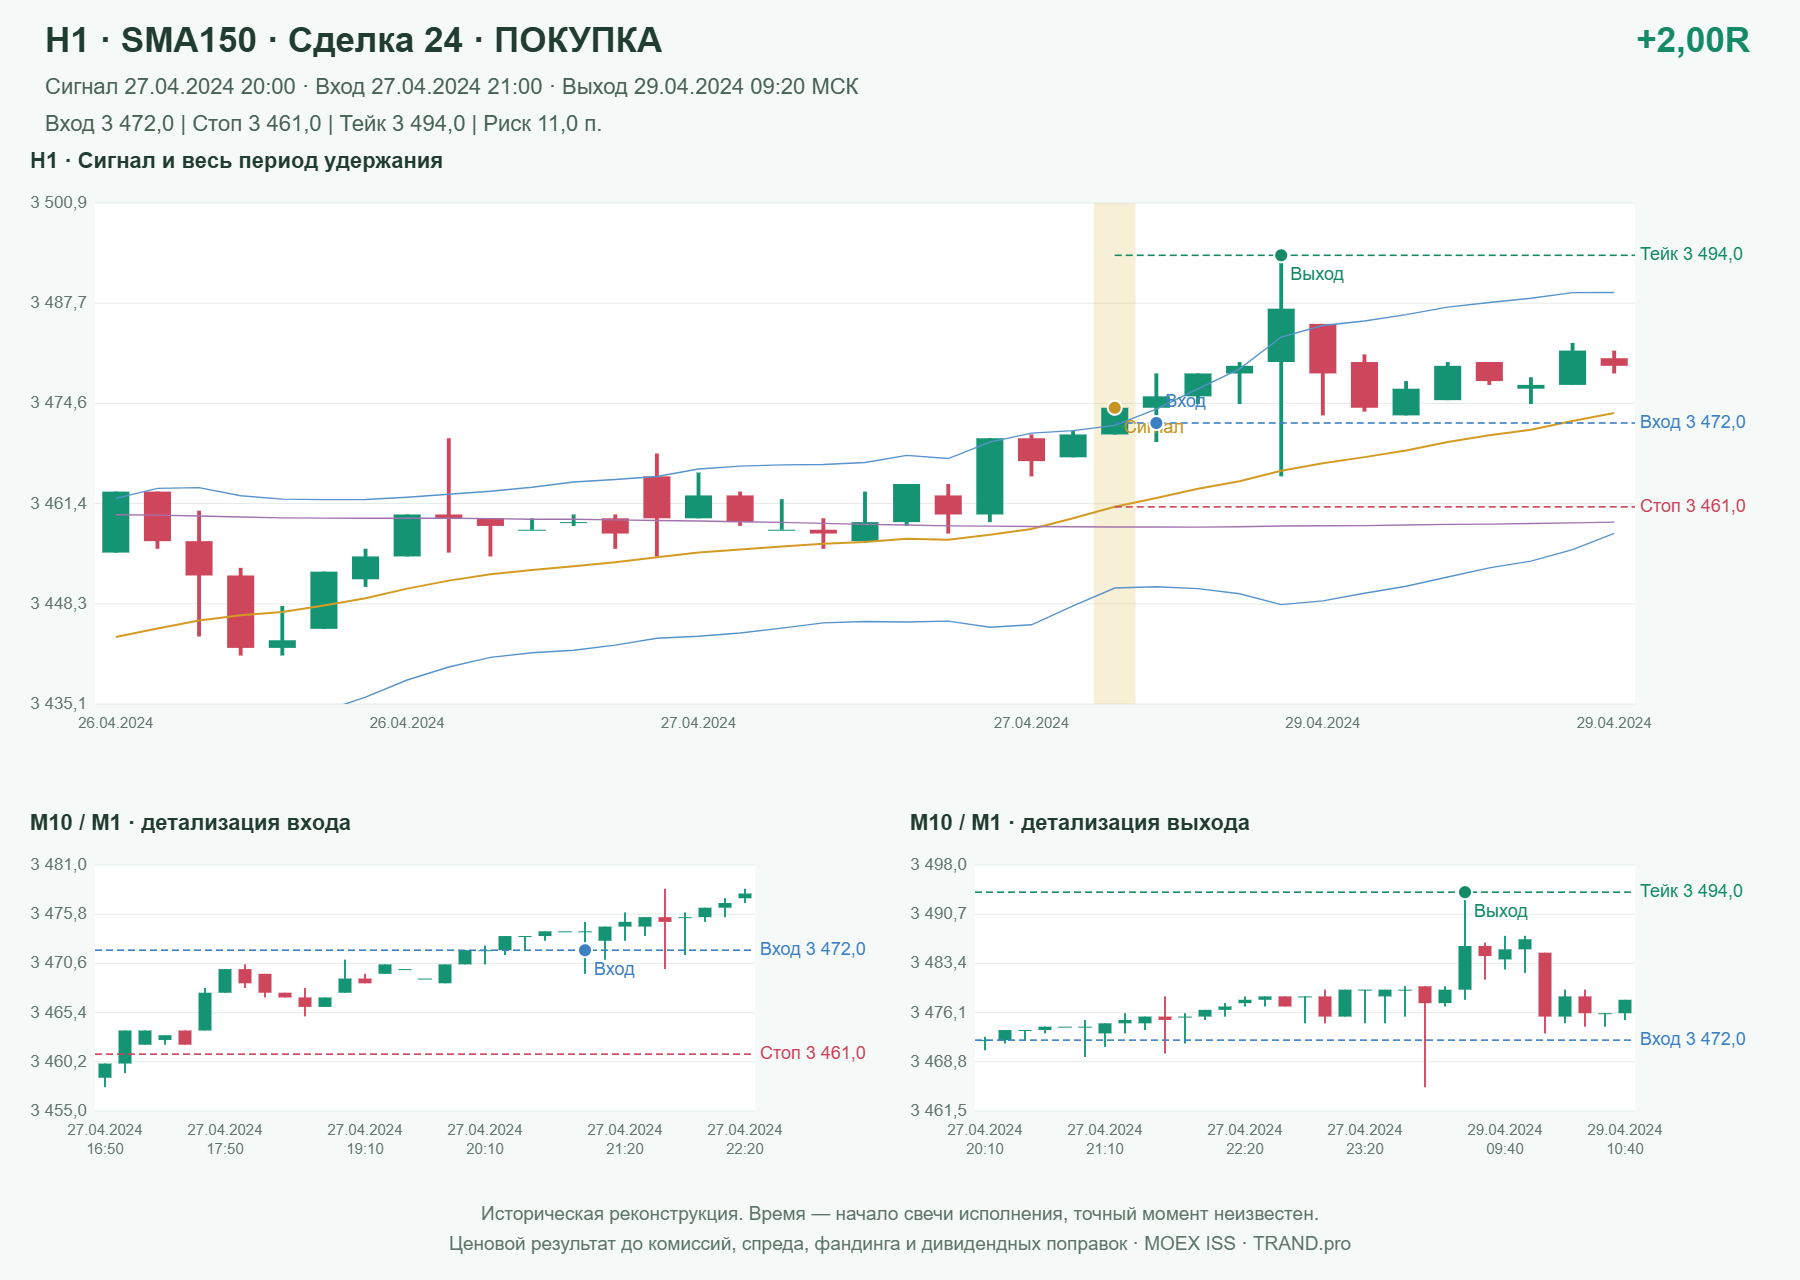Click the title 'H1 · SMA150 · Сделка 24 · ПОКУПКА'
1800x1280 pixels.
click(353, 40)
